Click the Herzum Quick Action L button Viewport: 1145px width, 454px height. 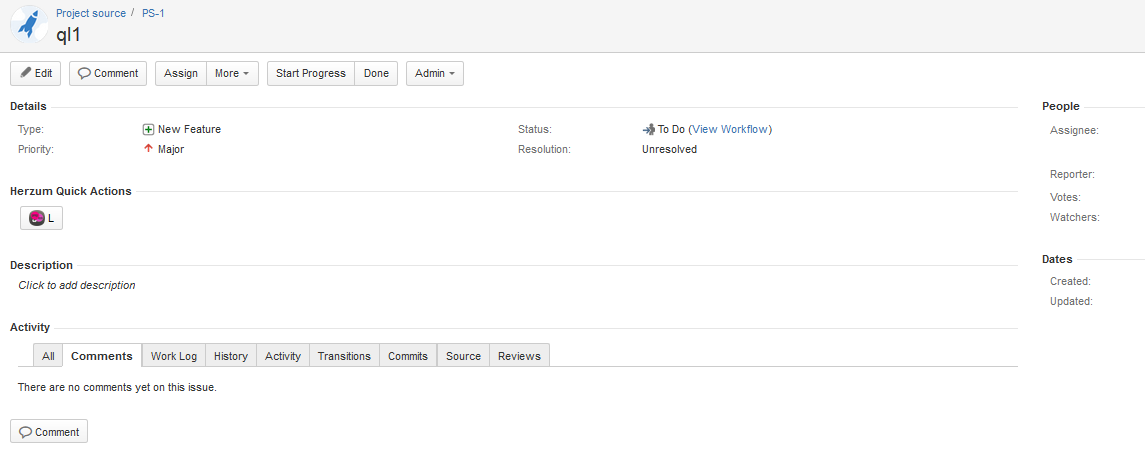[x=41, y=218]
